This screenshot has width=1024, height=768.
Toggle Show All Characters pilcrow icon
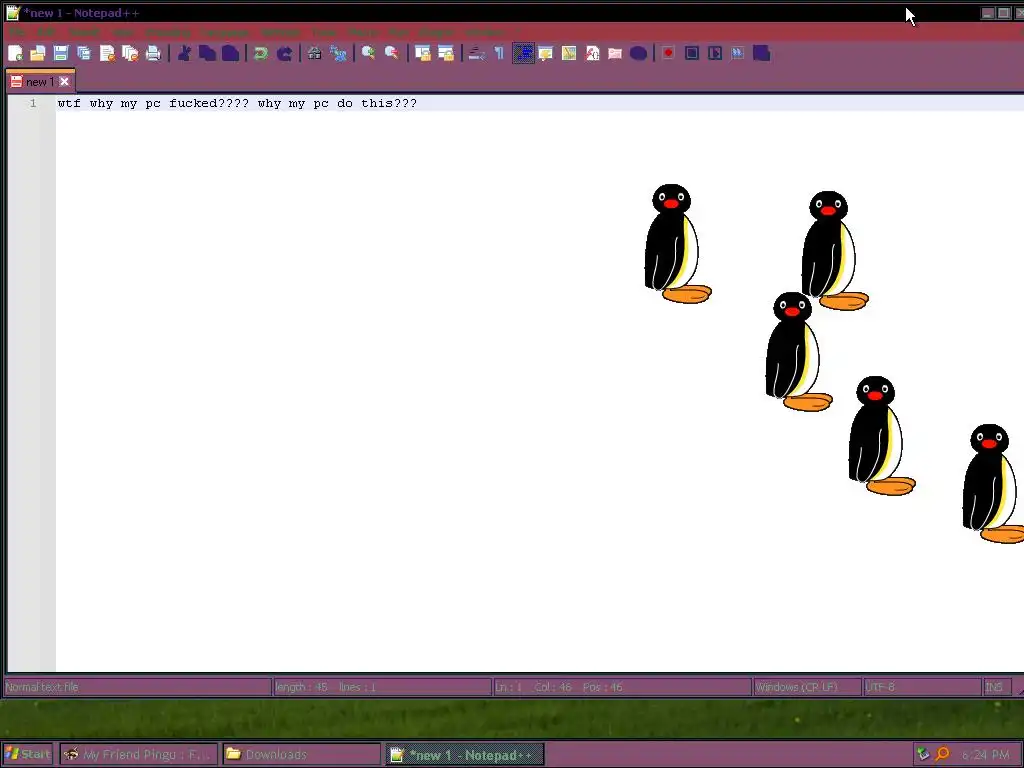499,54
